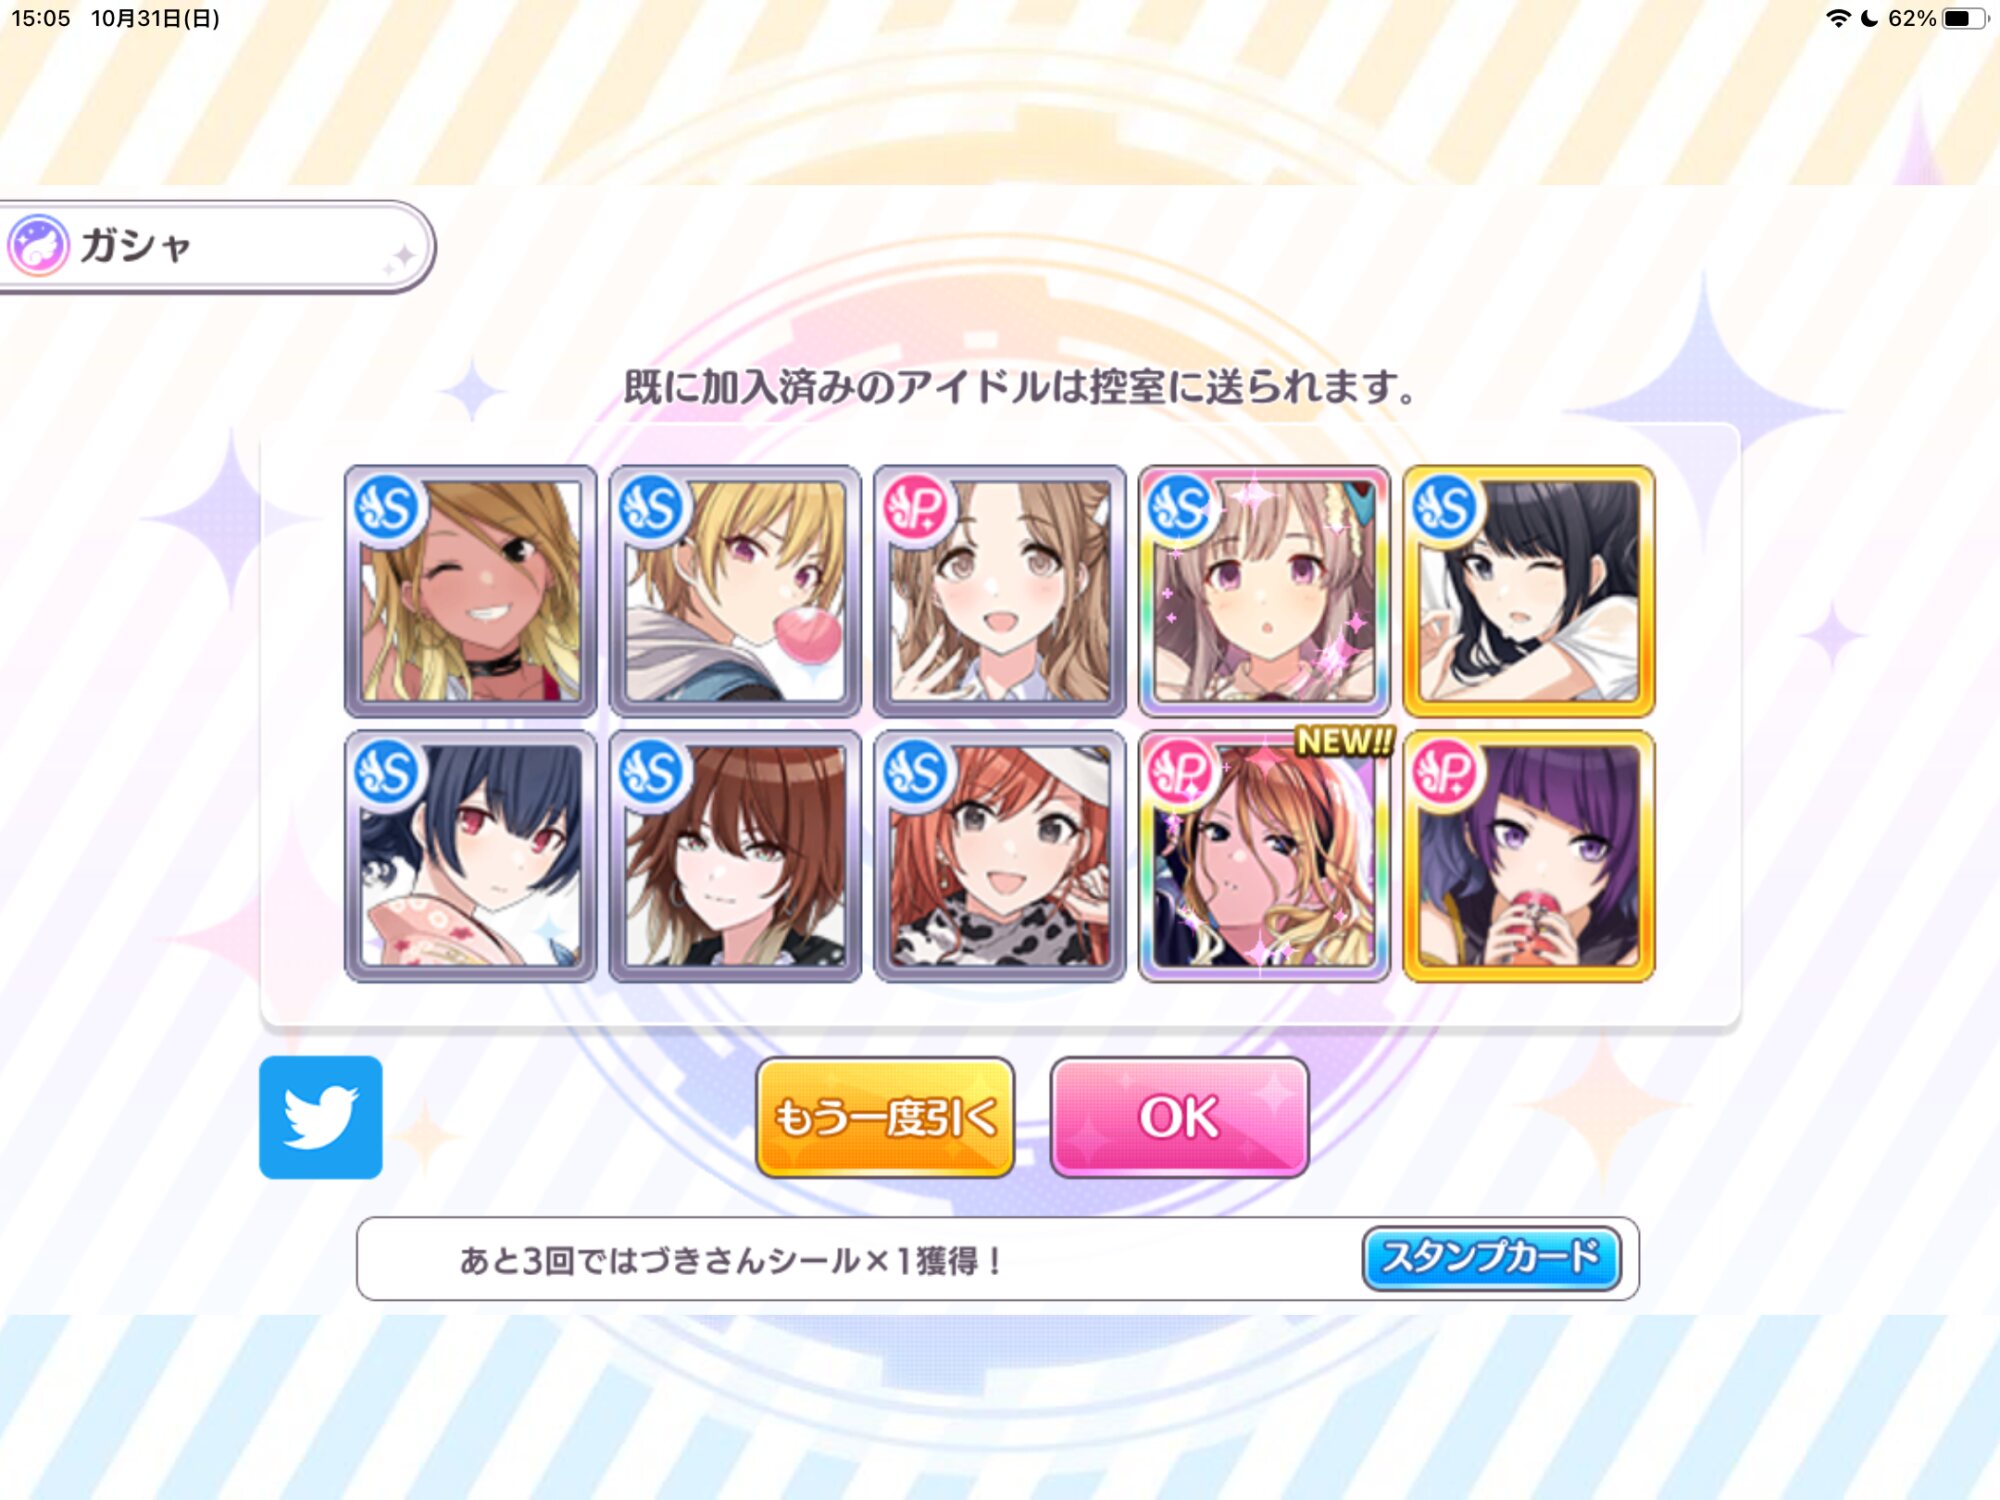Click the P badge on purple-haired card
Viewport: 2000px width, 1500px height.
point(1446,773)
